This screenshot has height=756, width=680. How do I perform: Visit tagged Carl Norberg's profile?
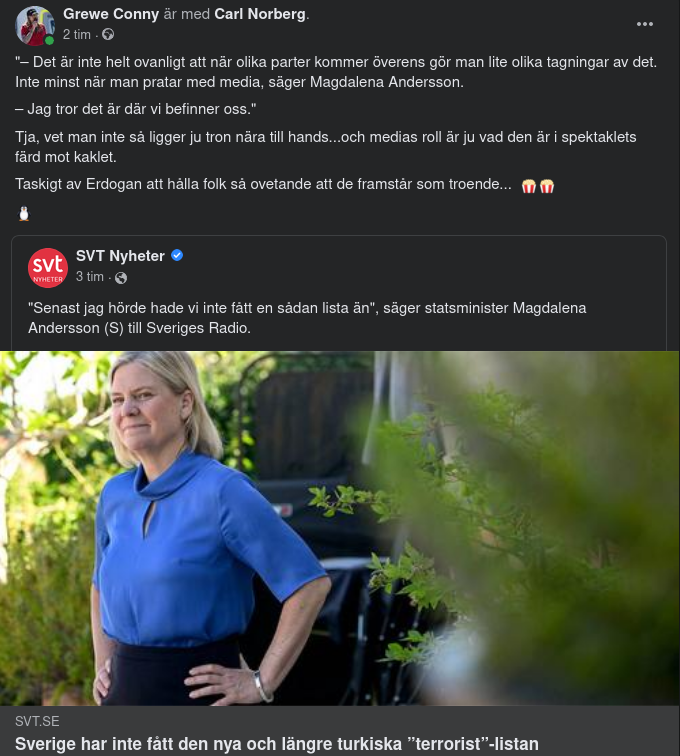260,14
